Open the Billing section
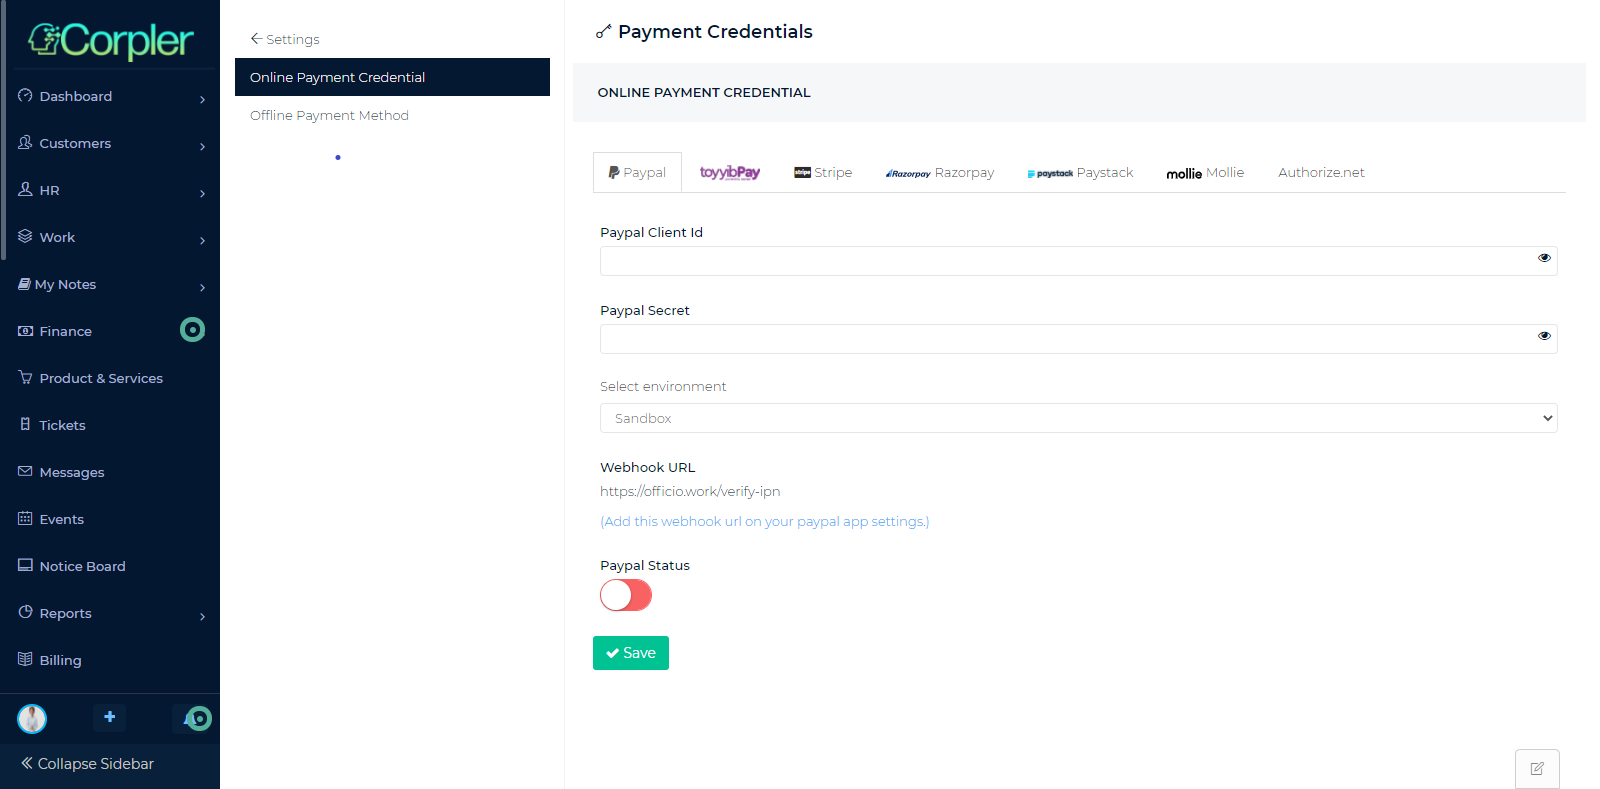Viewport: 1600px width, 789px height. 61,660
